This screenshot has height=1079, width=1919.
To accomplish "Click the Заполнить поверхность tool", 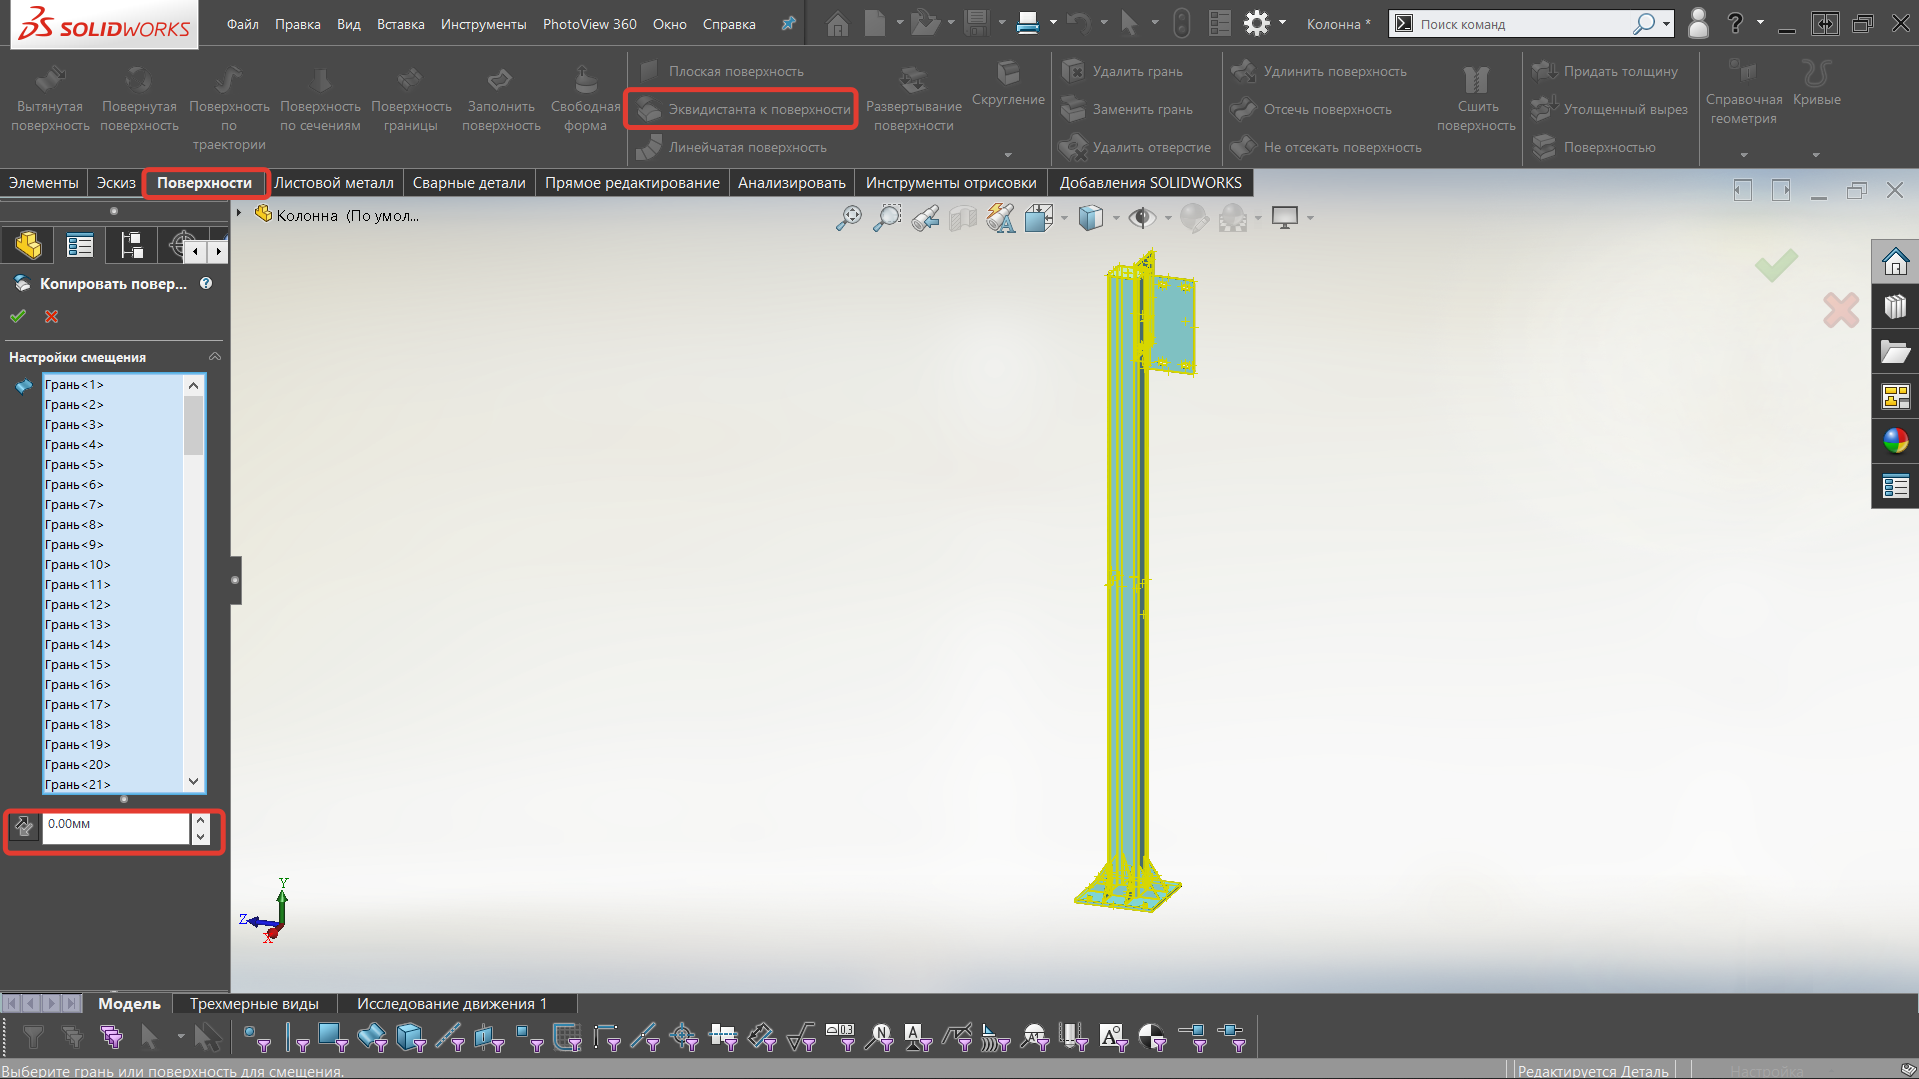I will coord(501,98).
